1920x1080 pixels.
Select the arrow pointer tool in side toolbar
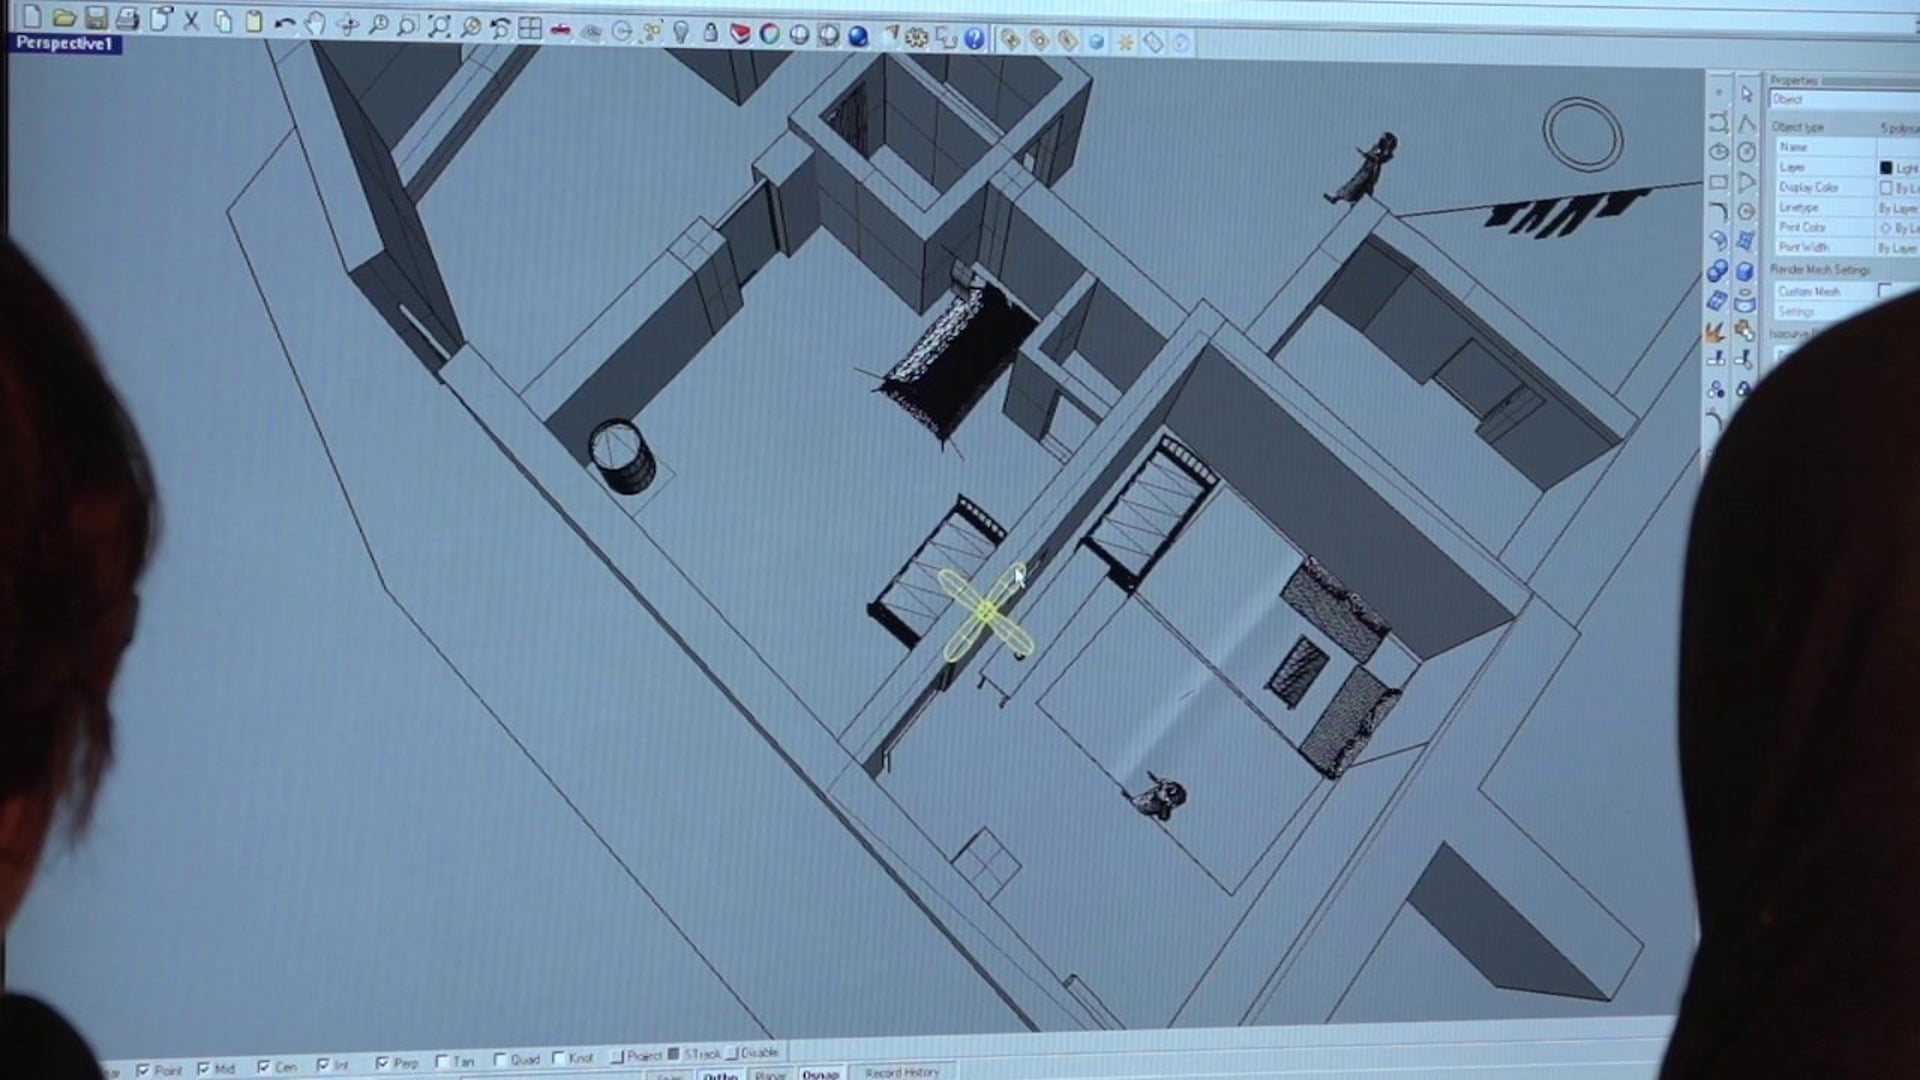point(1747,93)
